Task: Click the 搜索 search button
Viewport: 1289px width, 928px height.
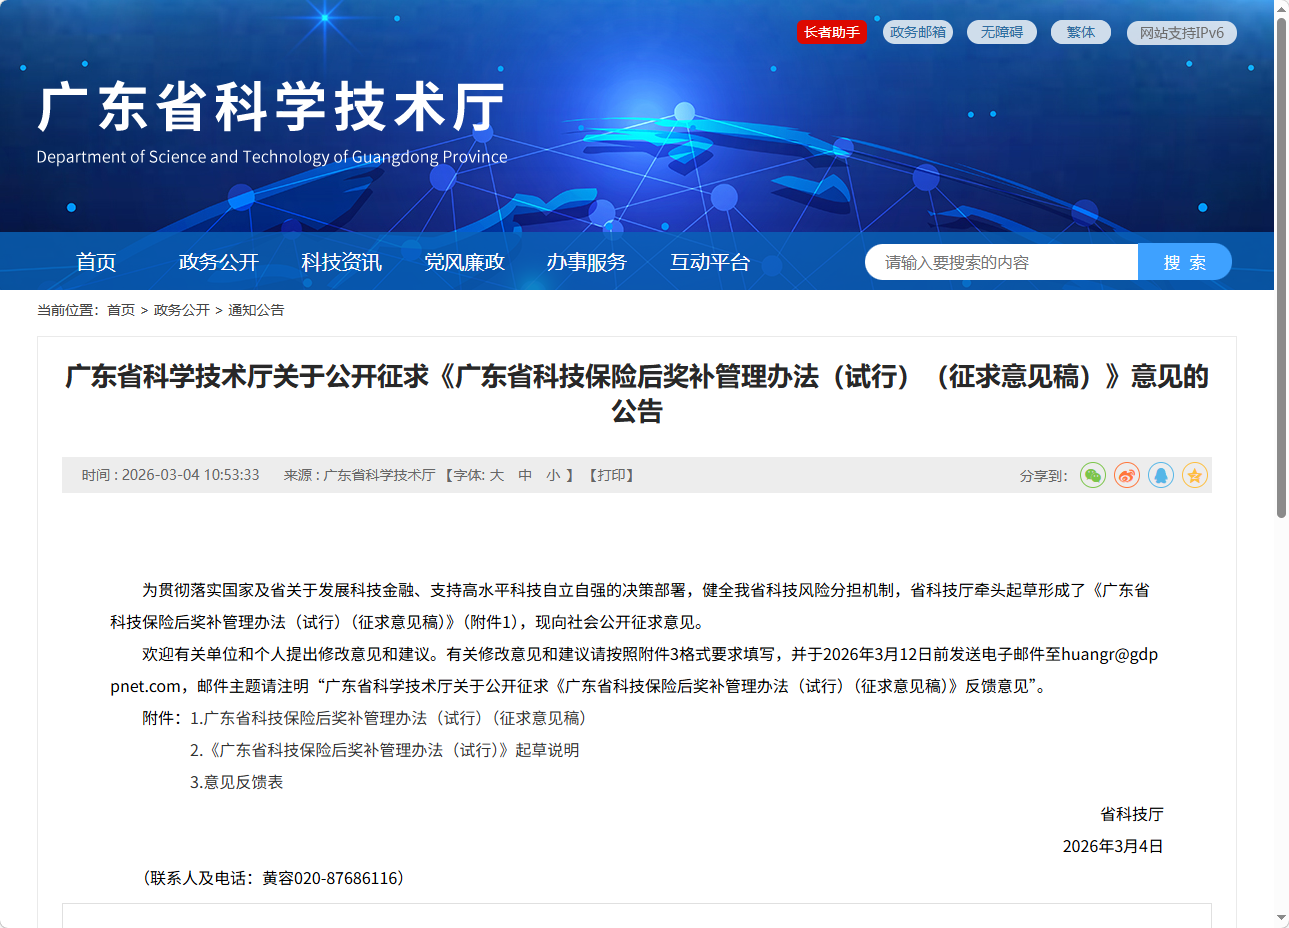Action: 1184,262
